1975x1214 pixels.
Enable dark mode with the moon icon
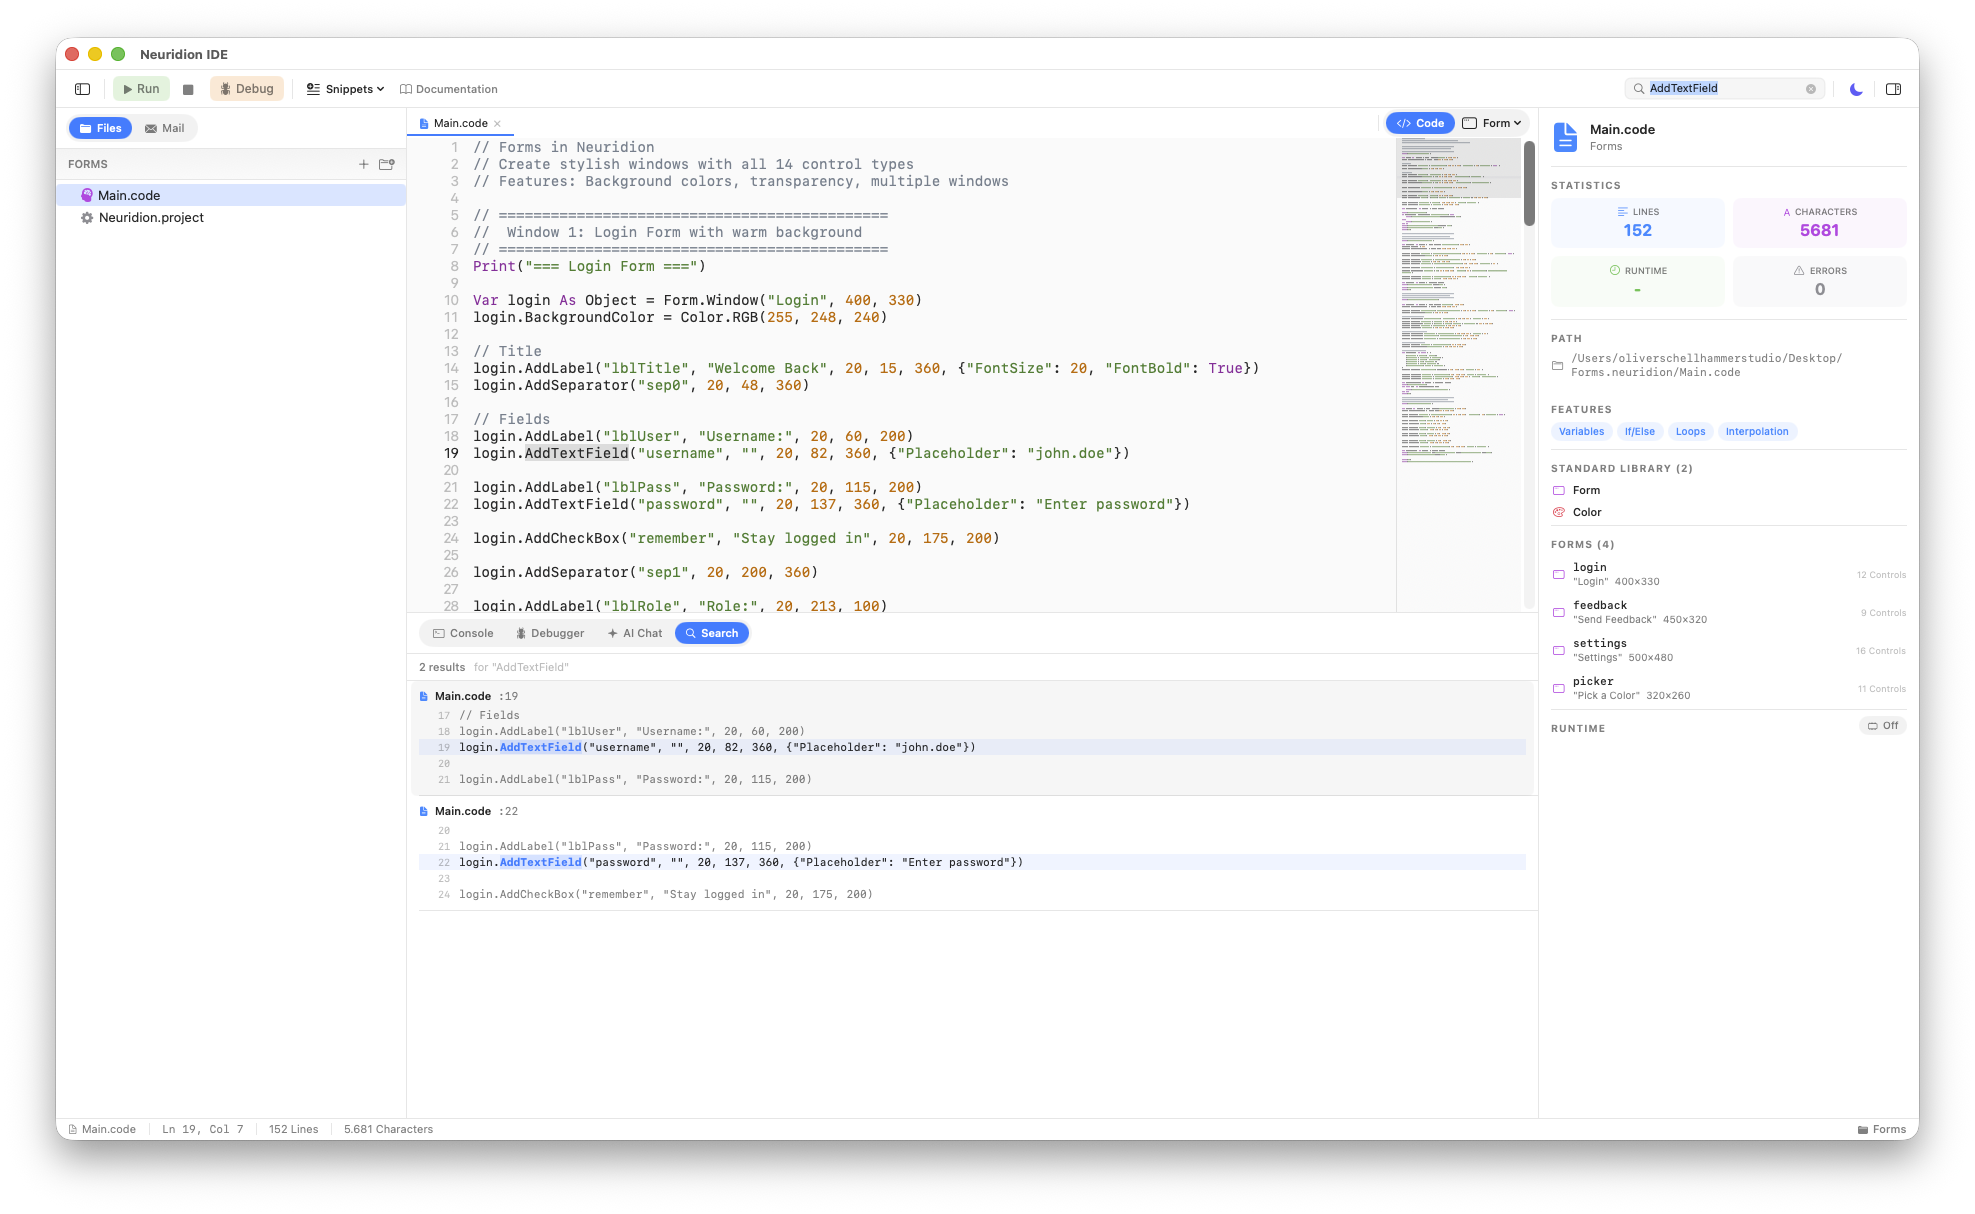1856,89
